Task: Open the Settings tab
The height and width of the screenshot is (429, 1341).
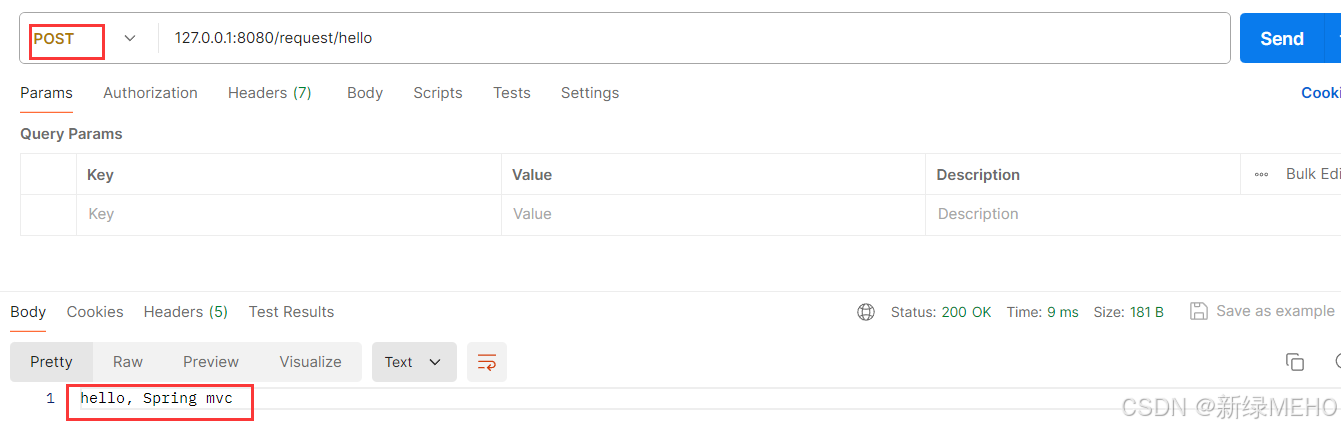Action: tap(589, 92)
